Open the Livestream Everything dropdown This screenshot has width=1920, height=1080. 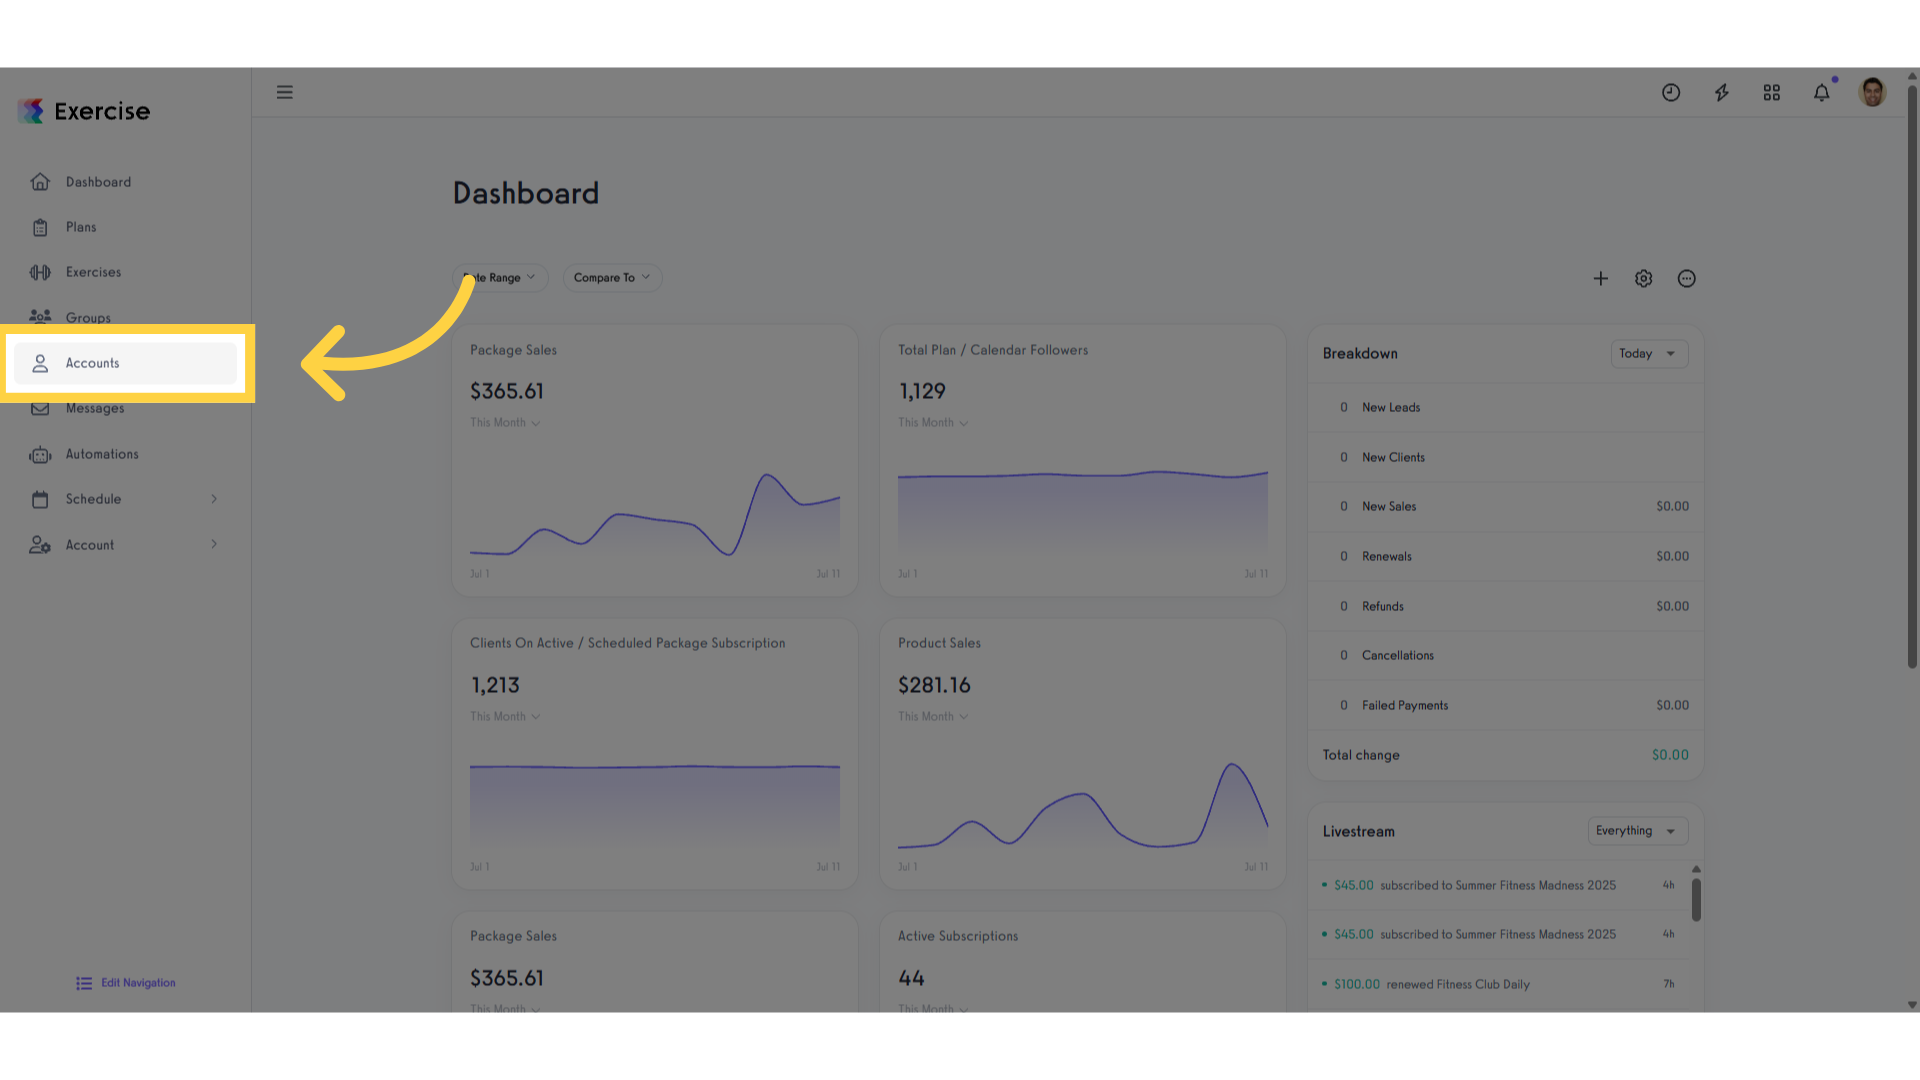[1637, 831]
